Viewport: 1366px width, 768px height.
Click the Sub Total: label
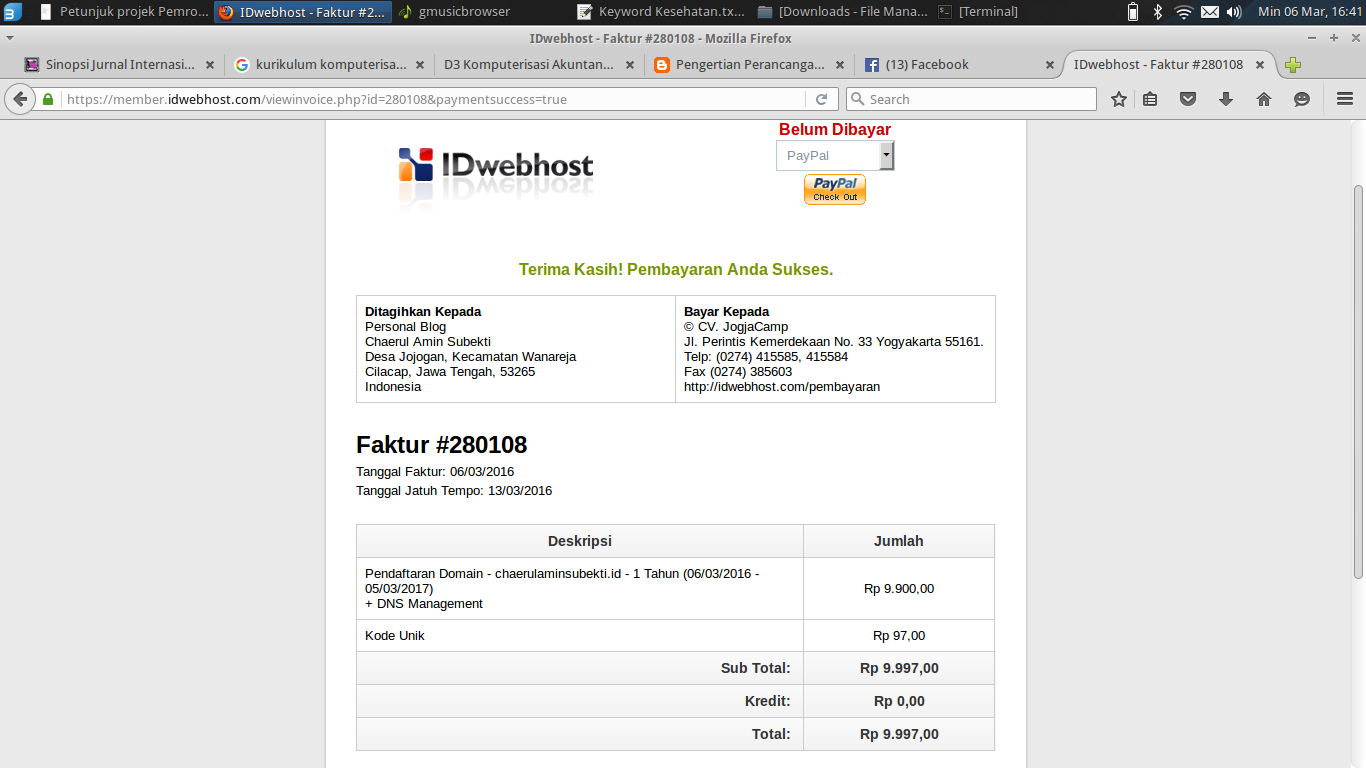(756, 668)
